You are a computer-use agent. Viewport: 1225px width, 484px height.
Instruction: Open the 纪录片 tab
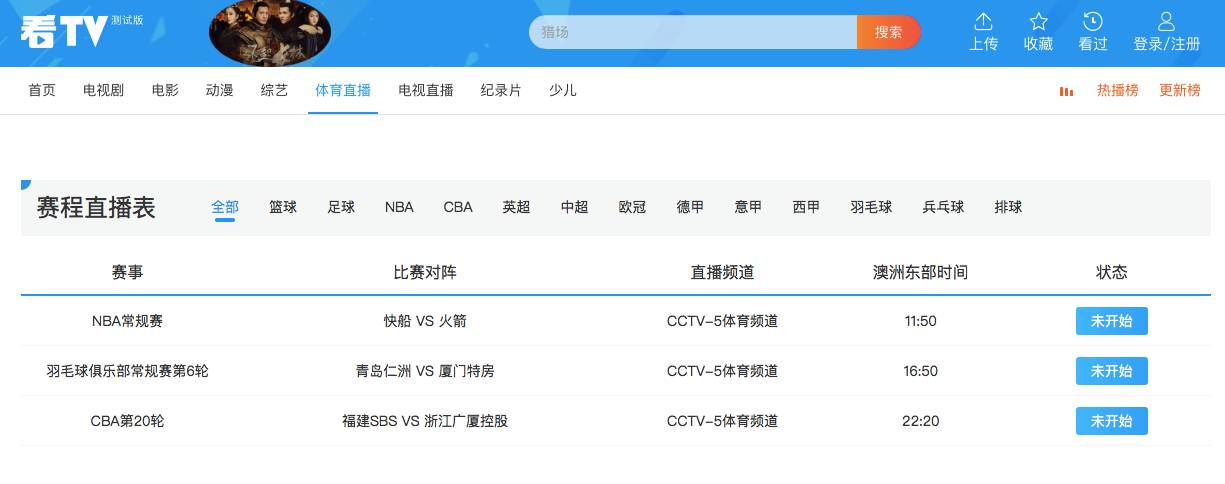[501, 90]
